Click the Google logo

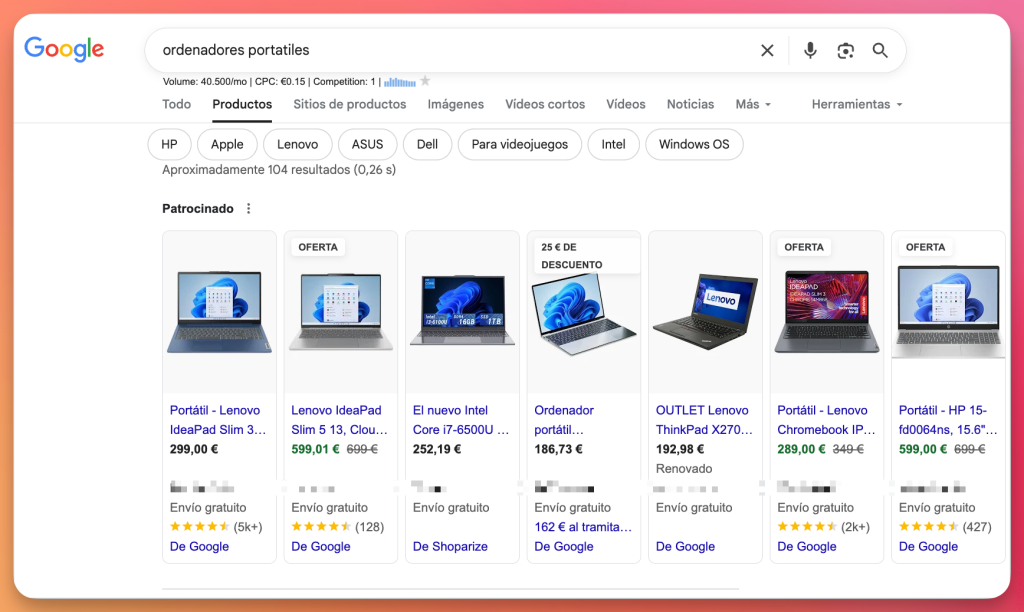tap(64, 49)
